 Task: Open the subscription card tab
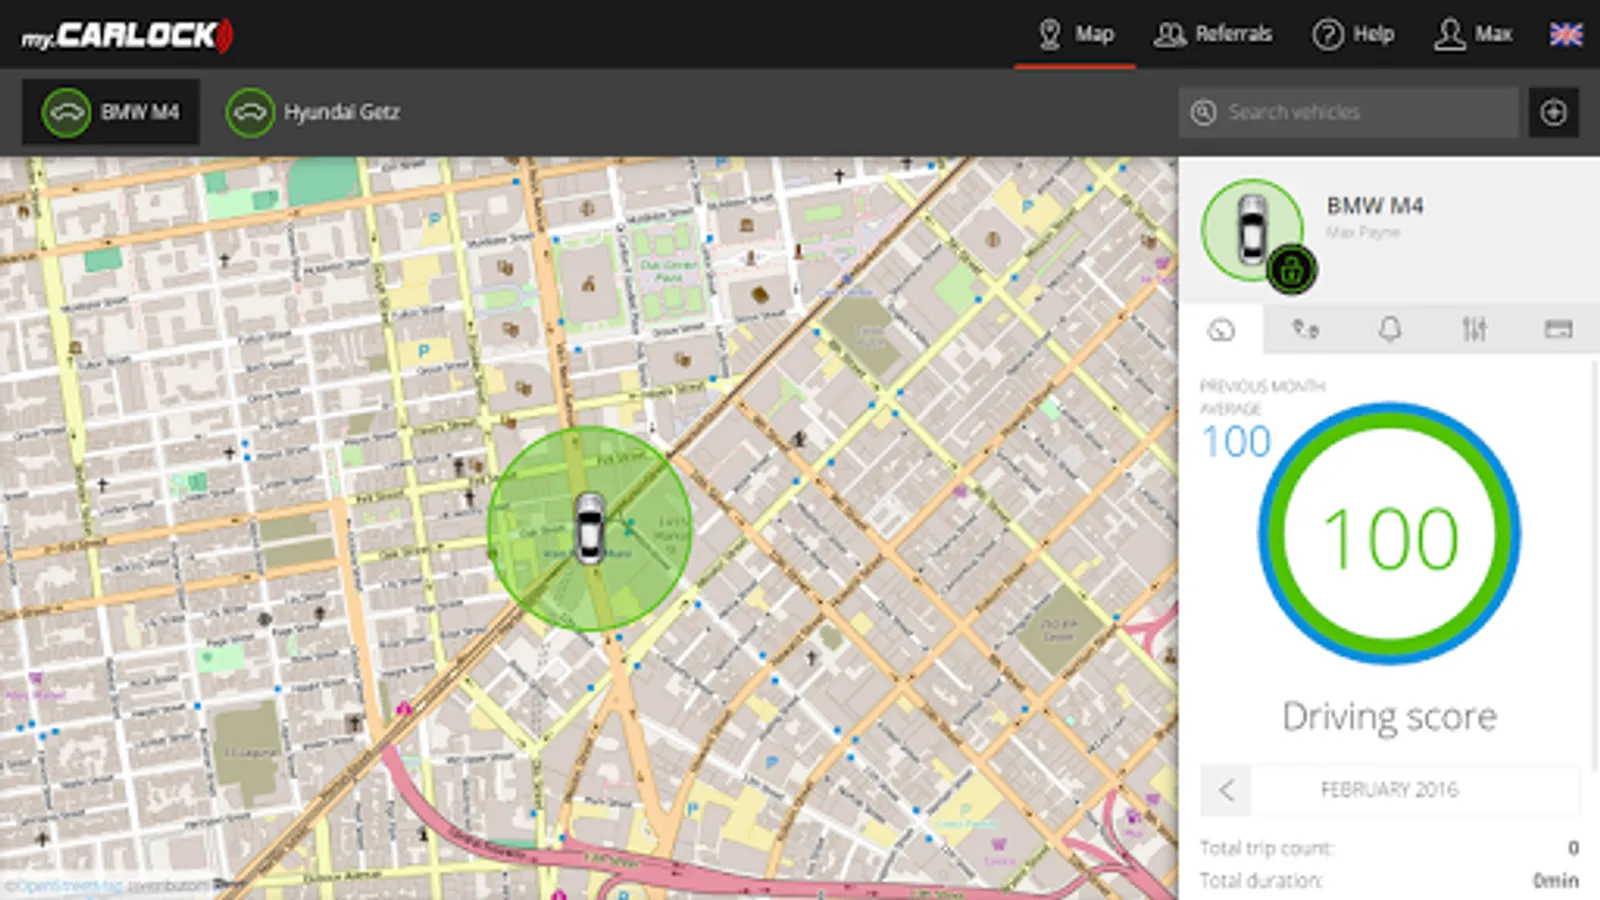click(1558, 329)
